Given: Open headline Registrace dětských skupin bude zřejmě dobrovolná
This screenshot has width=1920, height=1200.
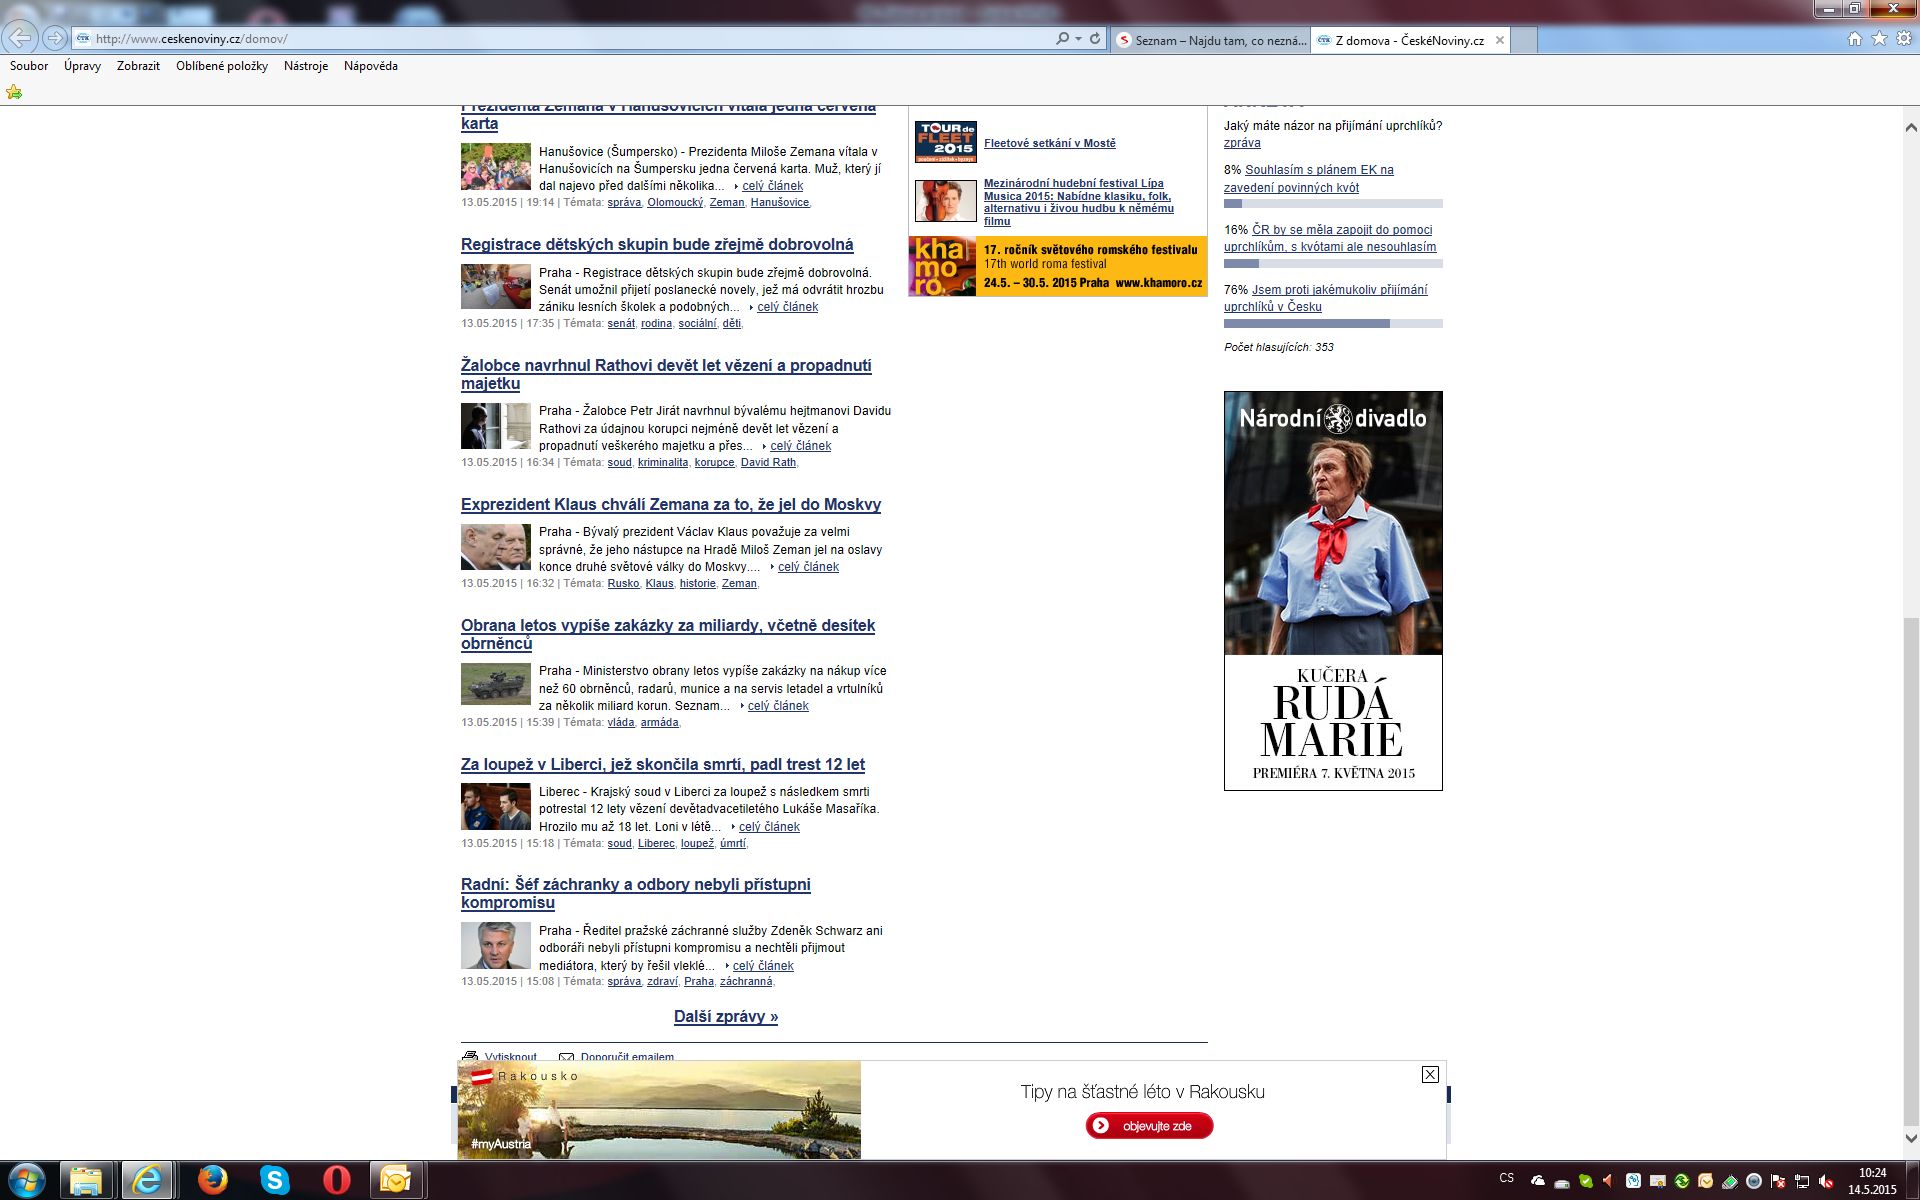Looking at the screenshot, I should 657,244.
